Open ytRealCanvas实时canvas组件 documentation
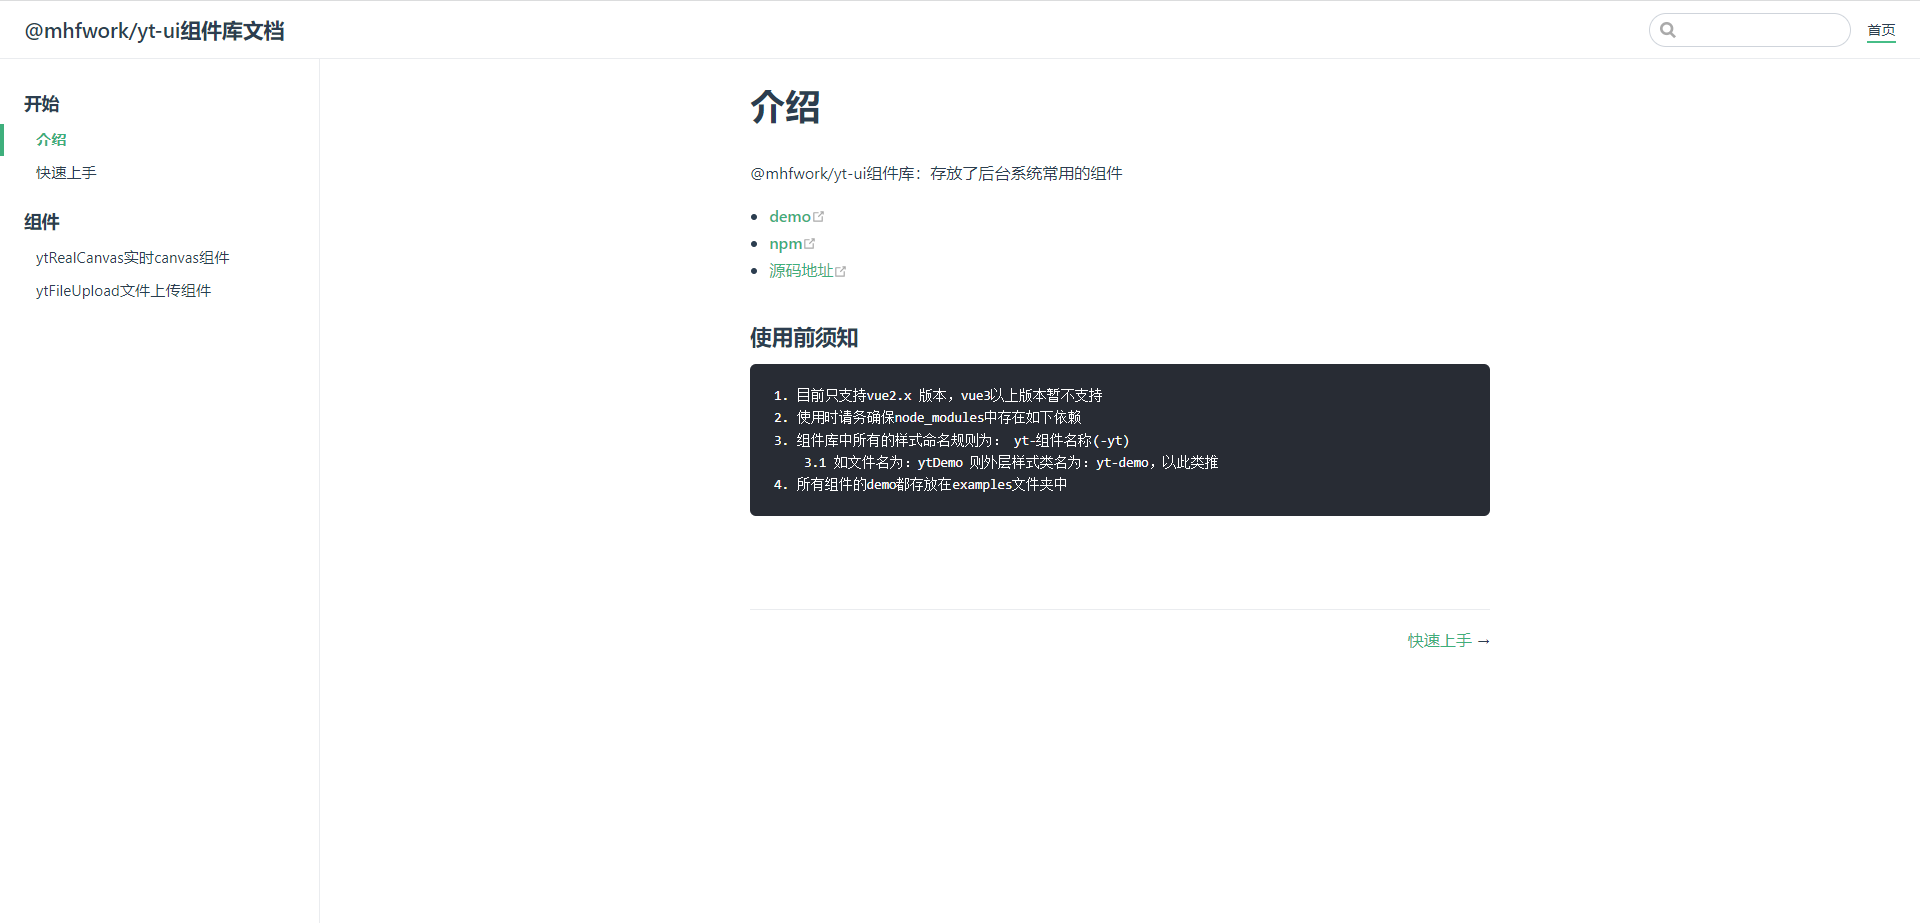Screen dimensions: 1920x923 [132, 257]
